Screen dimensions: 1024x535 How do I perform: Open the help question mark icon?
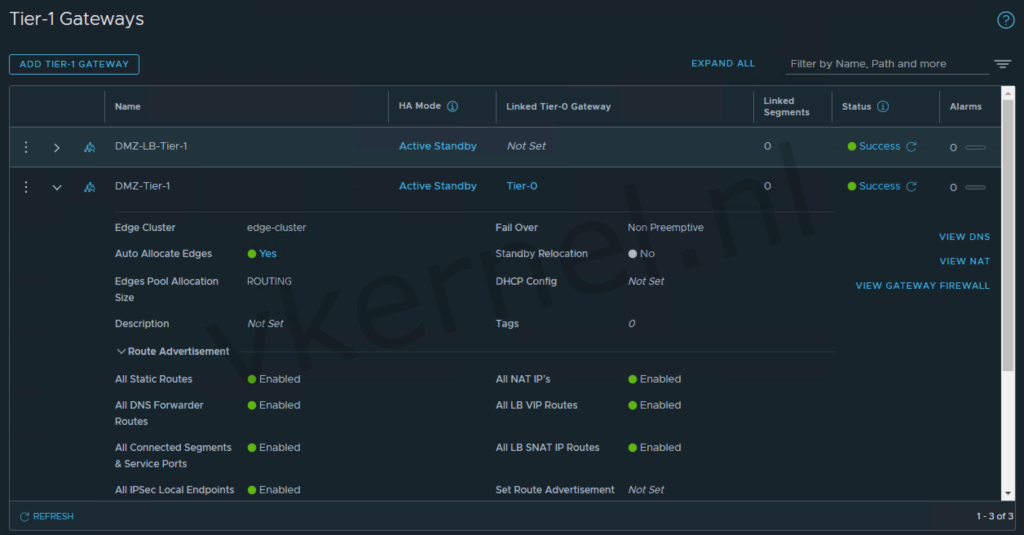click(1005, 20)
